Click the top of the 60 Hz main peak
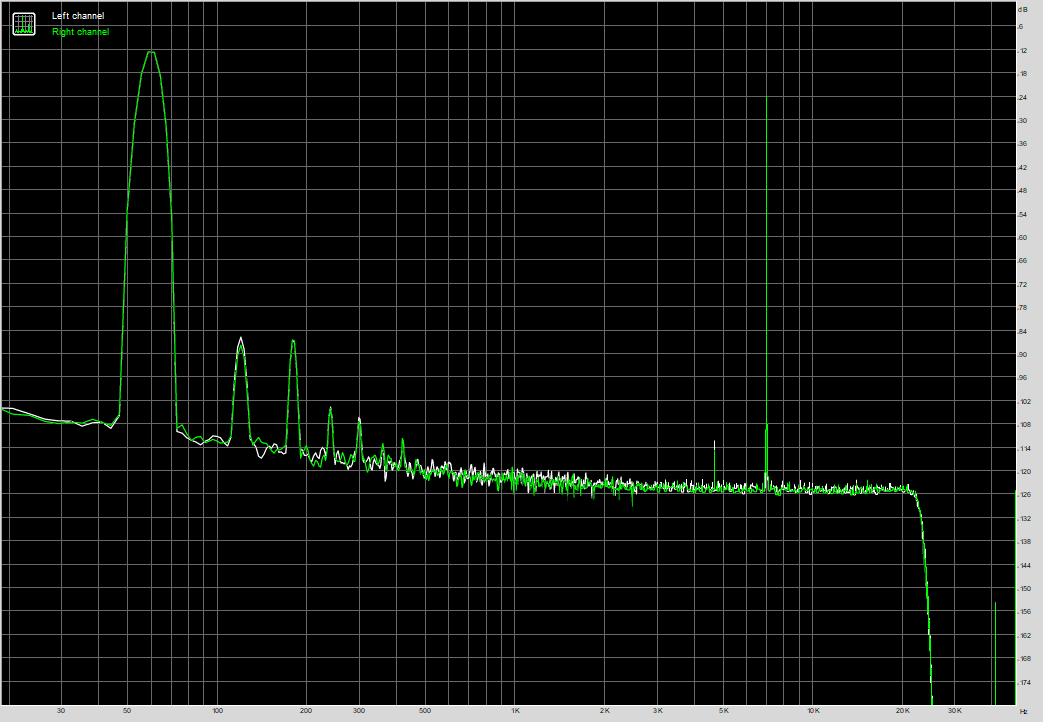This screenshot has height=722, width=1043. coord(150,51)
